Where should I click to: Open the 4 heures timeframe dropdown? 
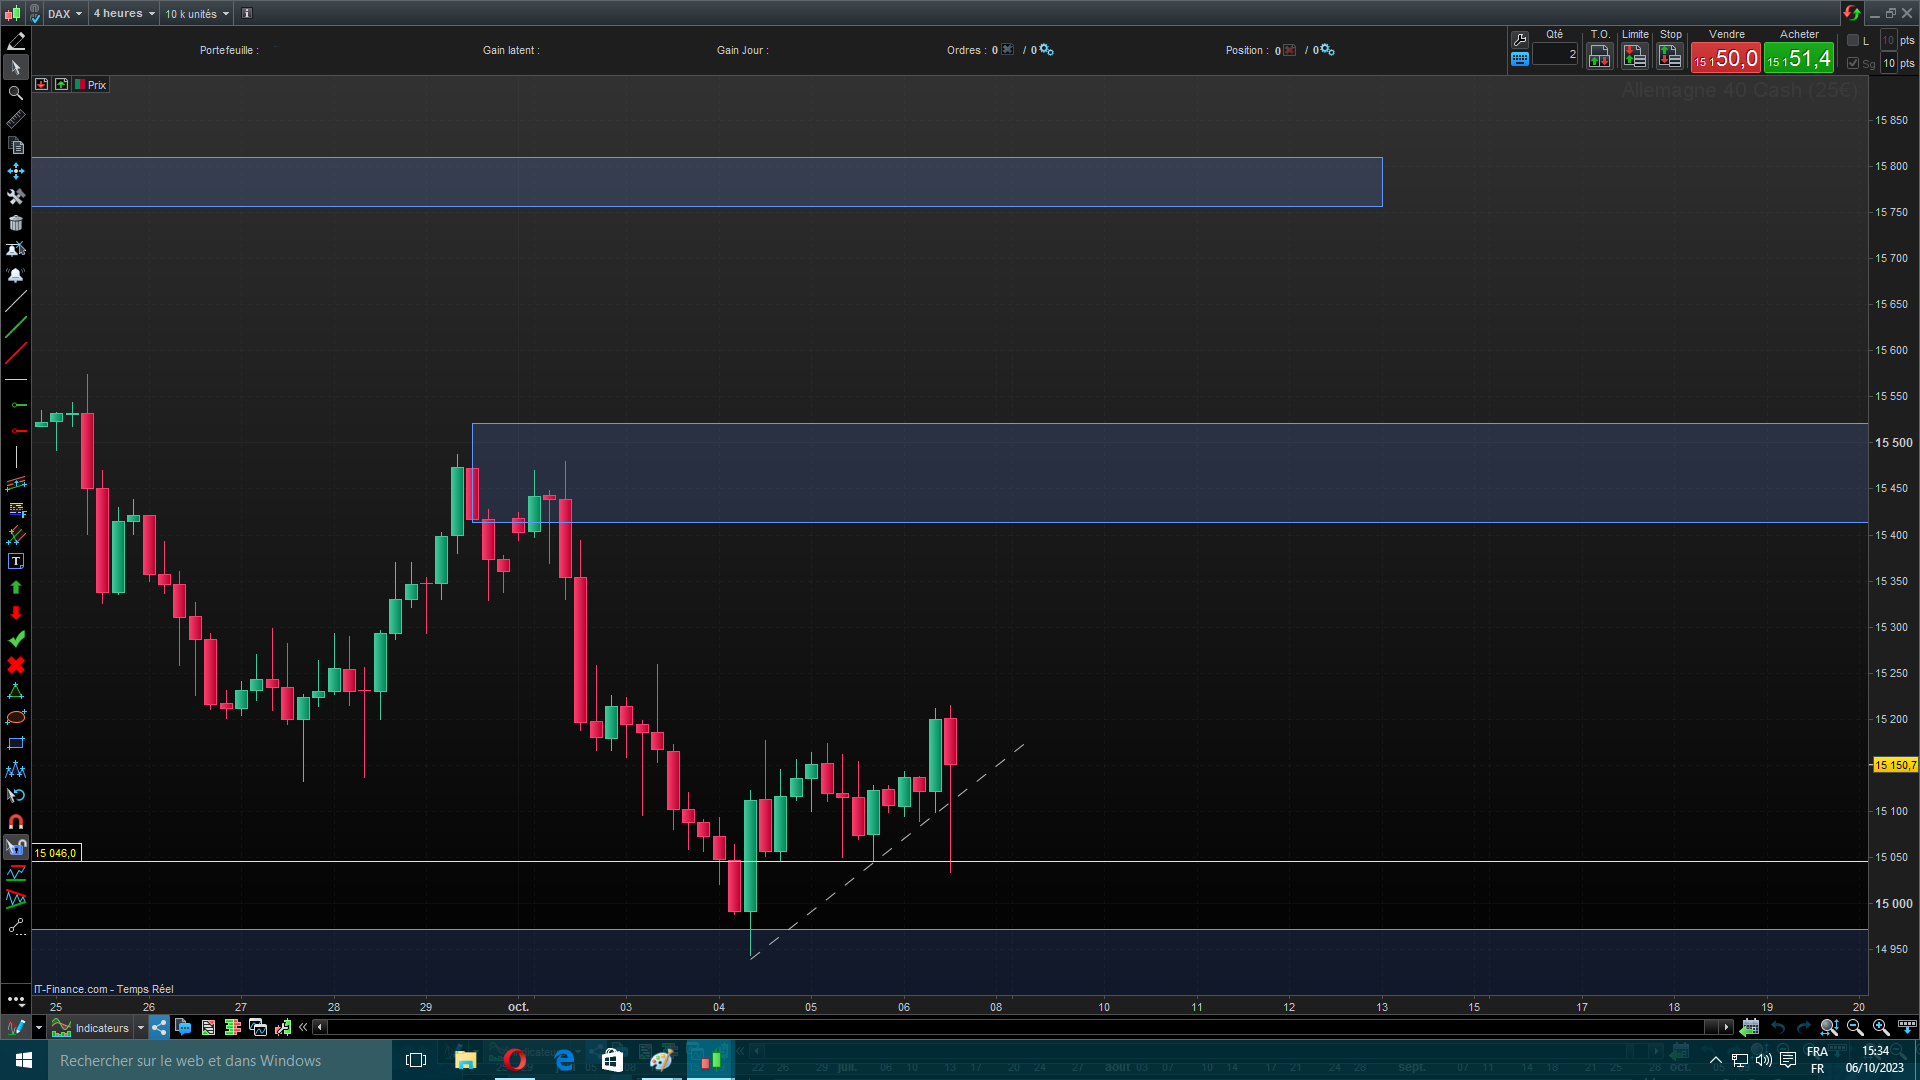pos(124,13)
